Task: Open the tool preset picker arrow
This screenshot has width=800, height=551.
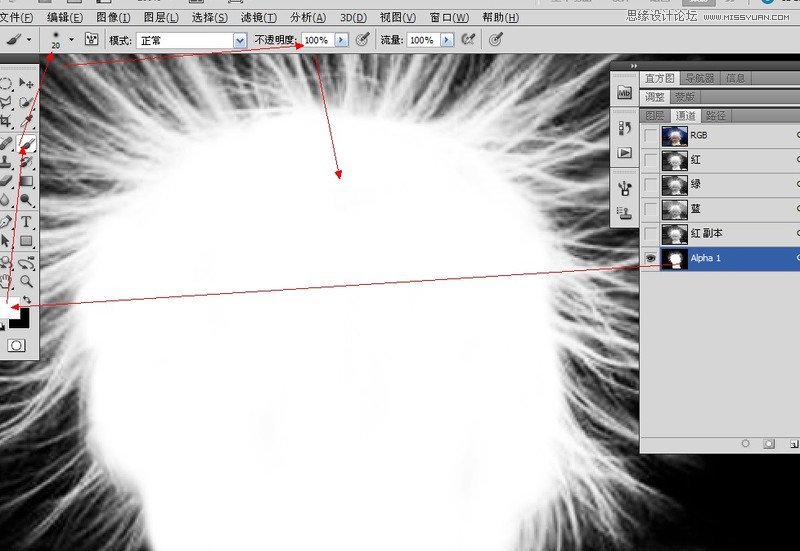Action: tap(29, 40)
